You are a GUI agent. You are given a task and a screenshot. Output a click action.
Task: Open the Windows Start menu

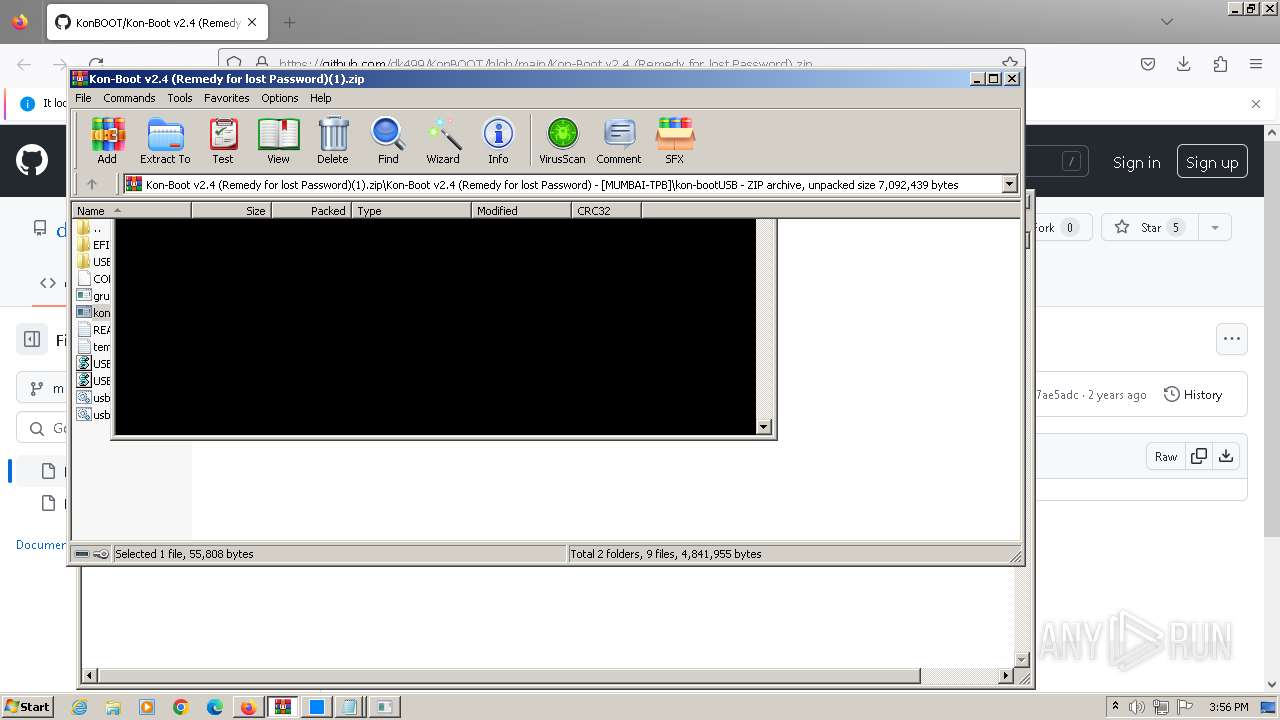point(27,707)
